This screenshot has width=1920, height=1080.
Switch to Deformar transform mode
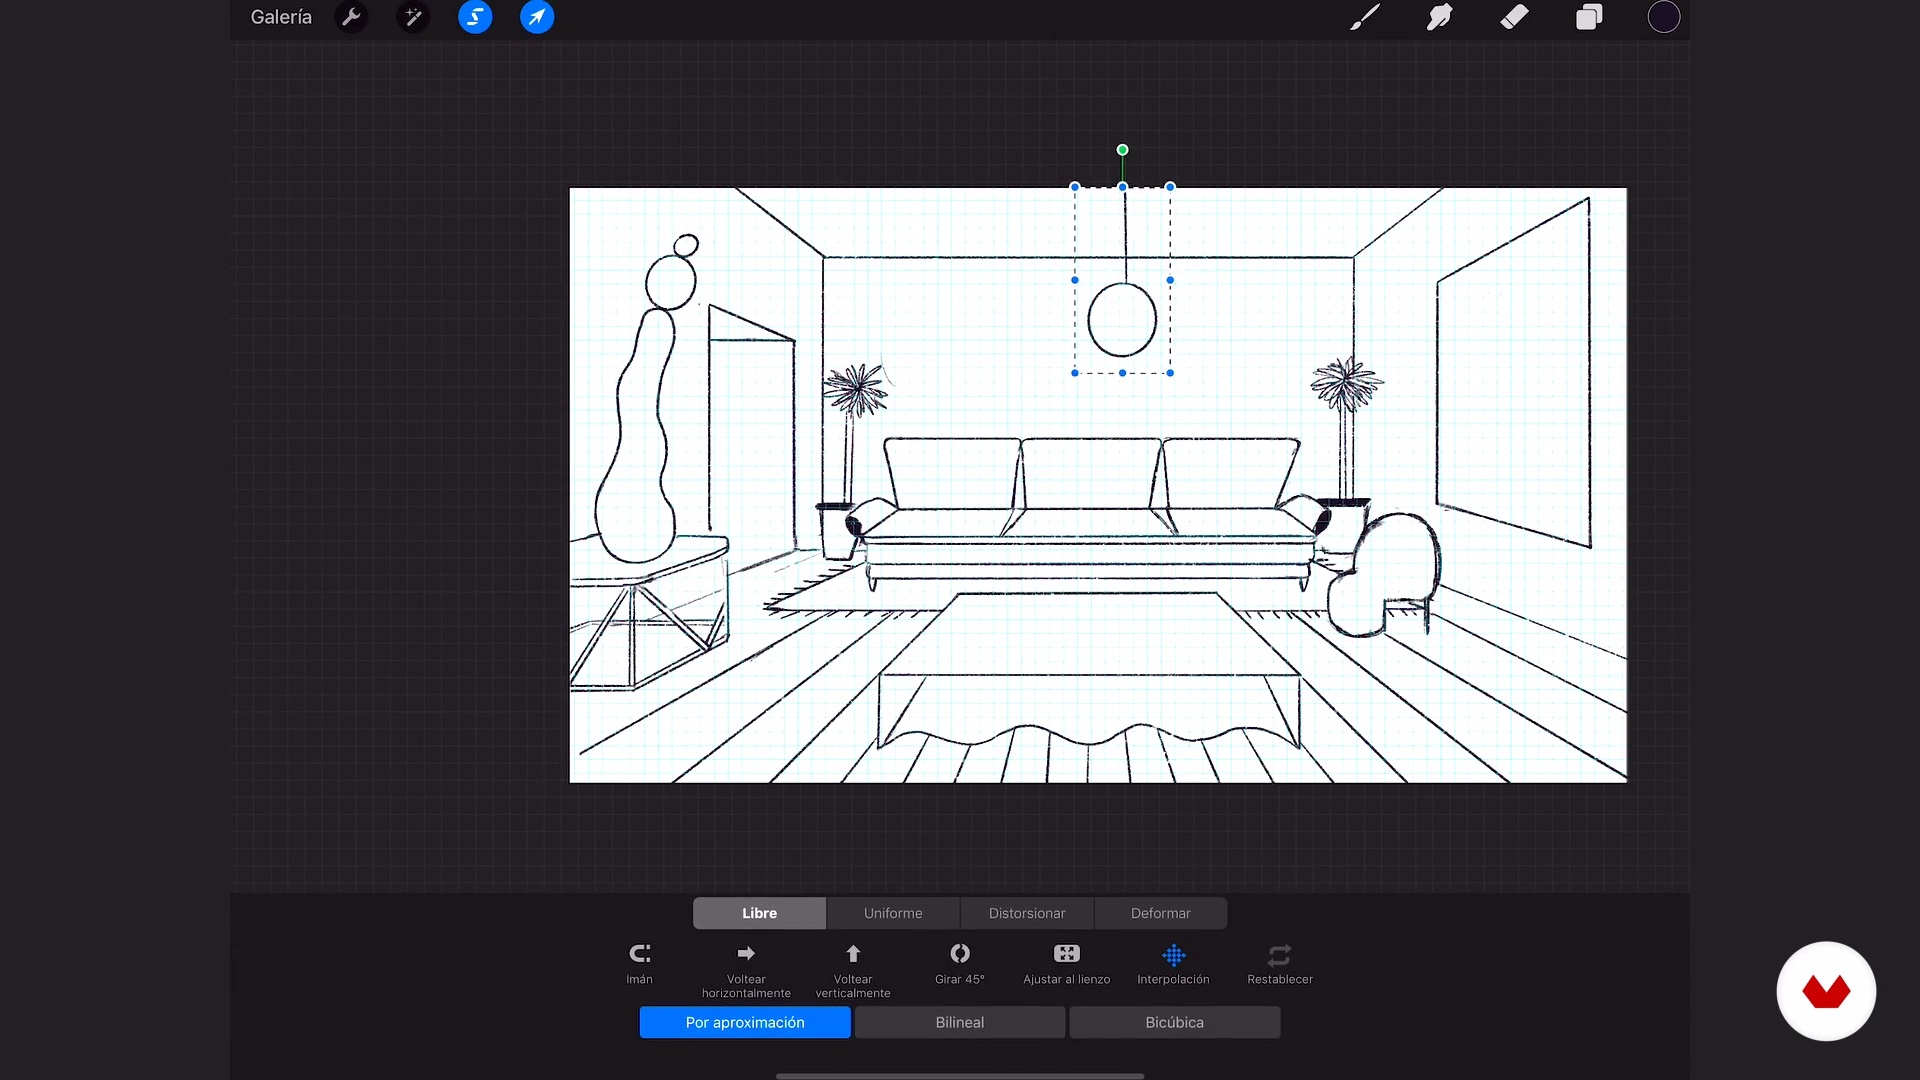coord(1161,913)
